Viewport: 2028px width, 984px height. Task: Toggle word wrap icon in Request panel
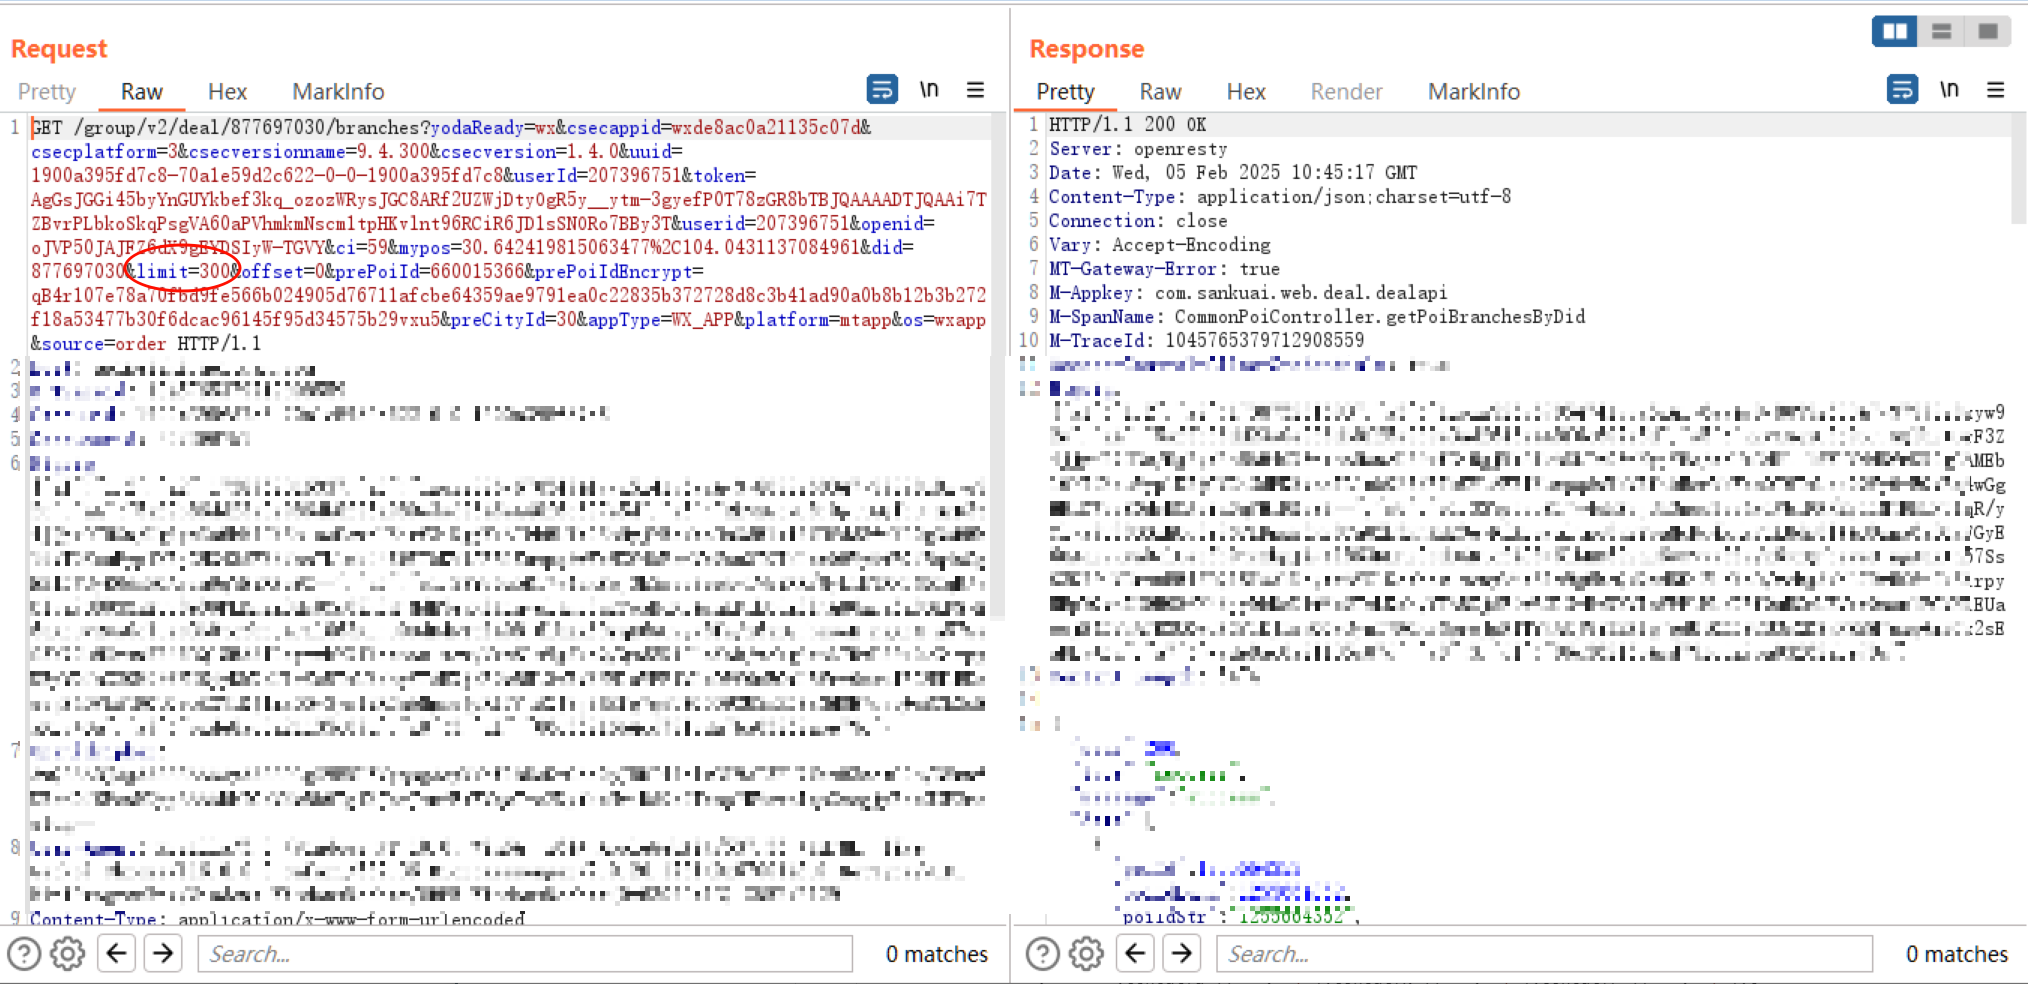881,90
